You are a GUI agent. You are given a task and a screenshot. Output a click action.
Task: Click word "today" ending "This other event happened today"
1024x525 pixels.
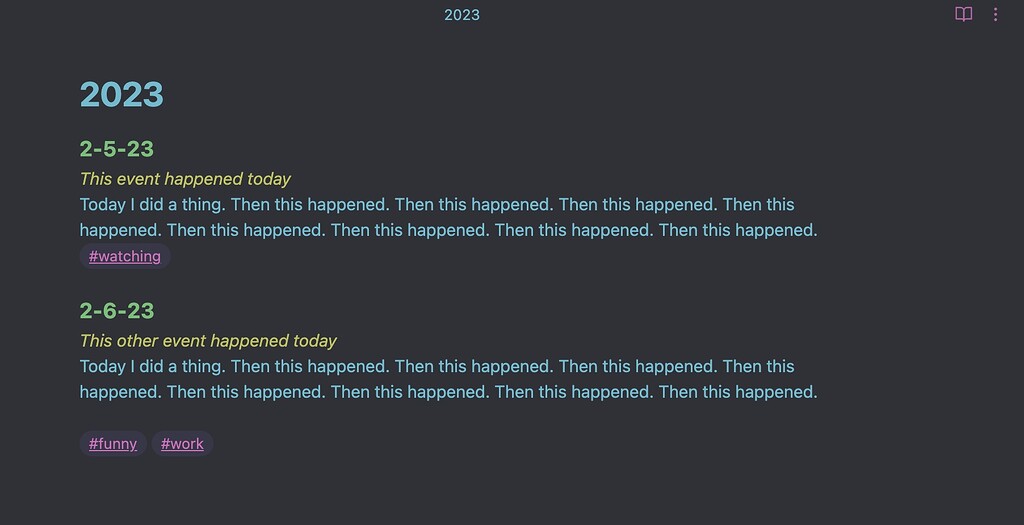(315, 341)
